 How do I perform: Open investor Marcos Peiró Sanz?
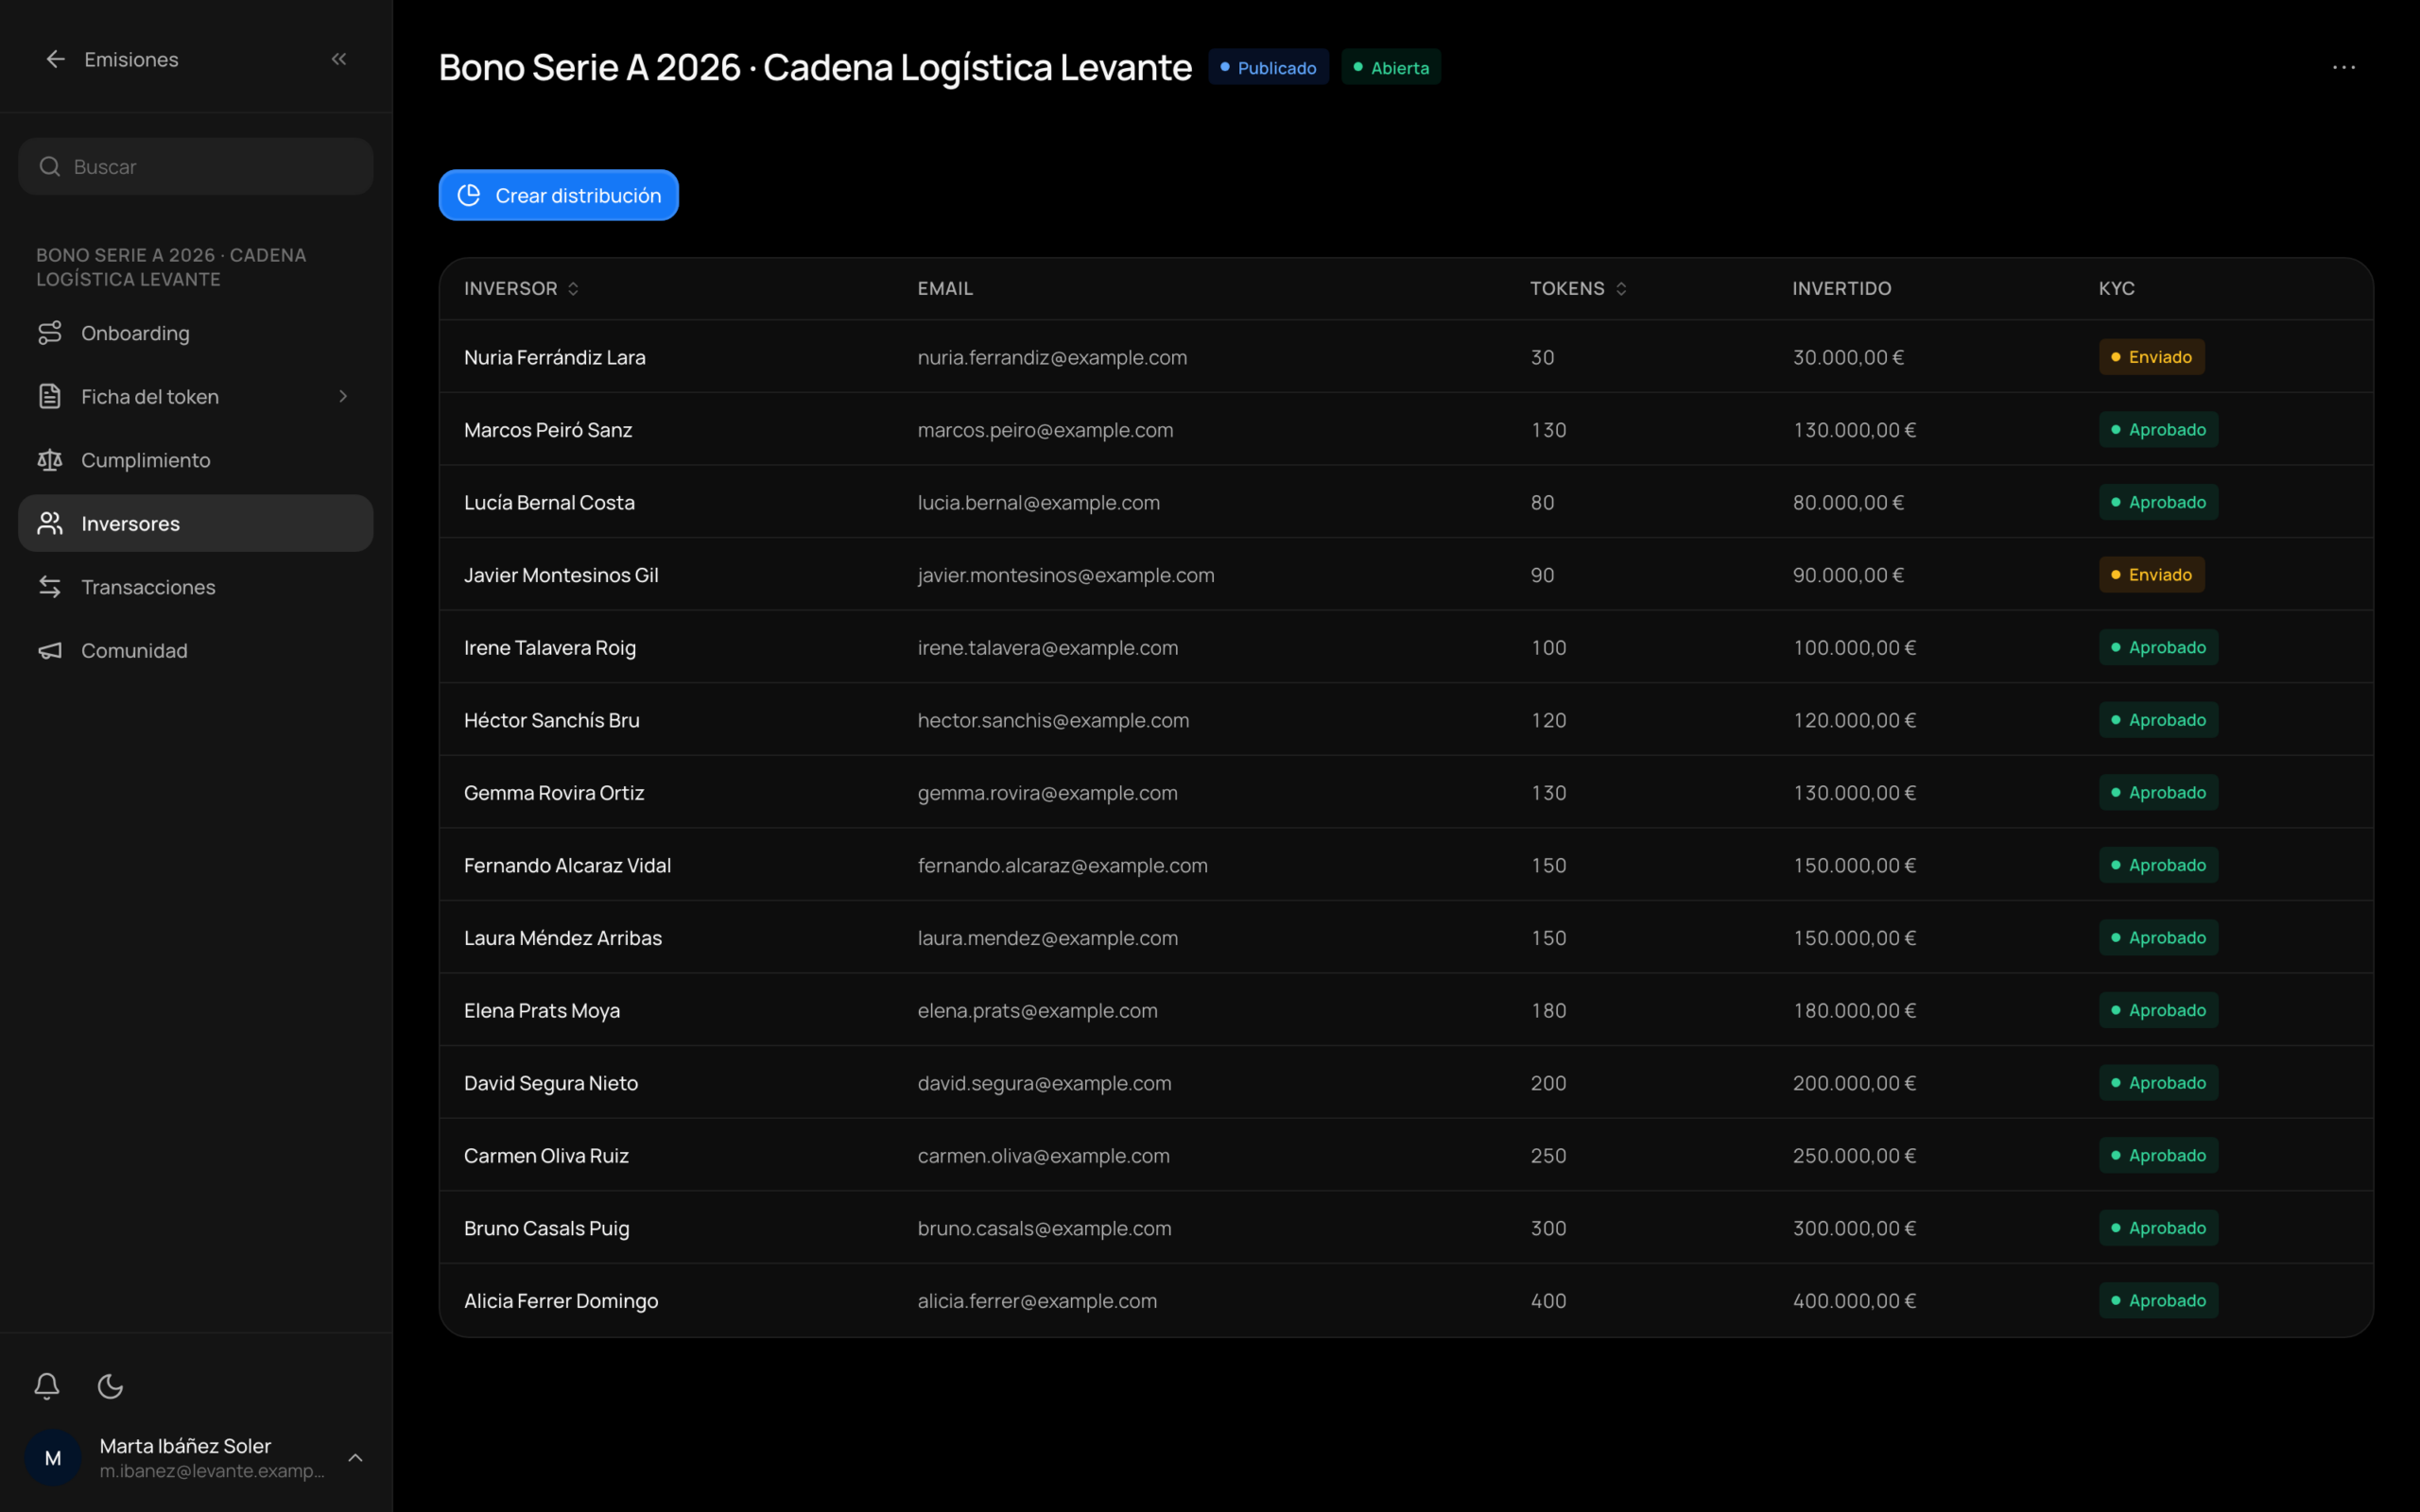(548, 430)
